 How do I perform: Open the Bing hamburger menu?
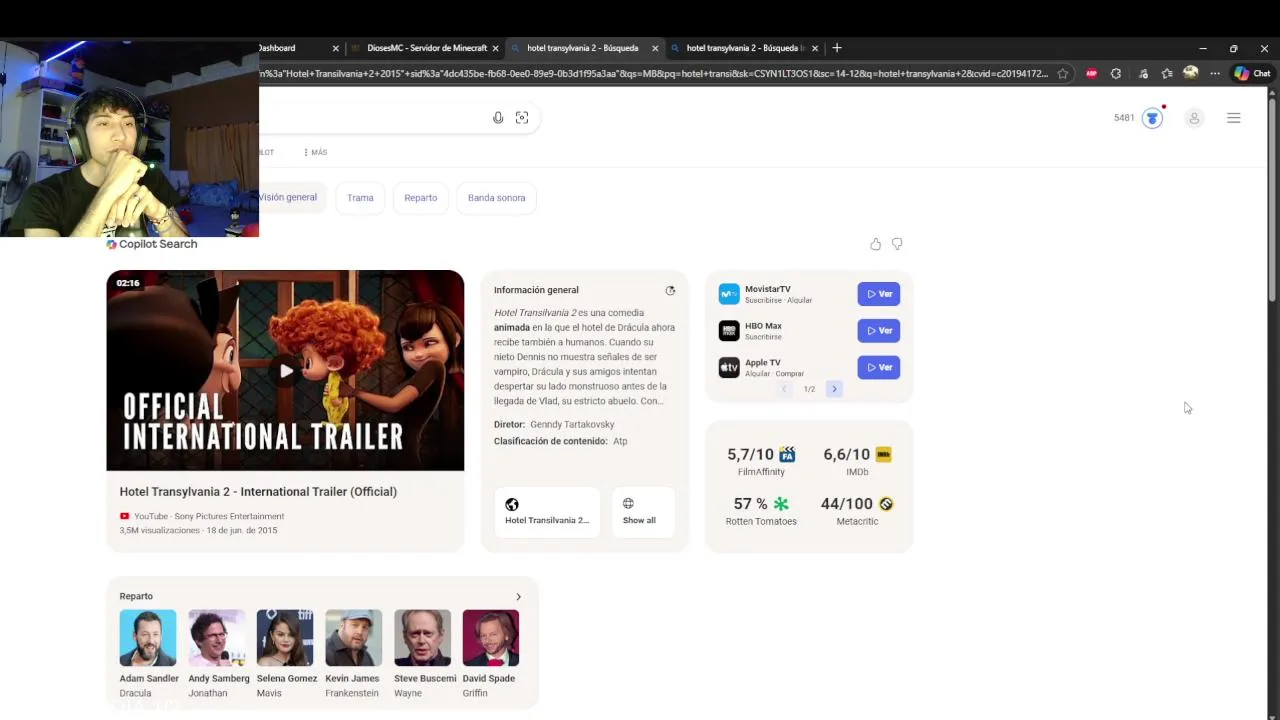point(1234,118)
